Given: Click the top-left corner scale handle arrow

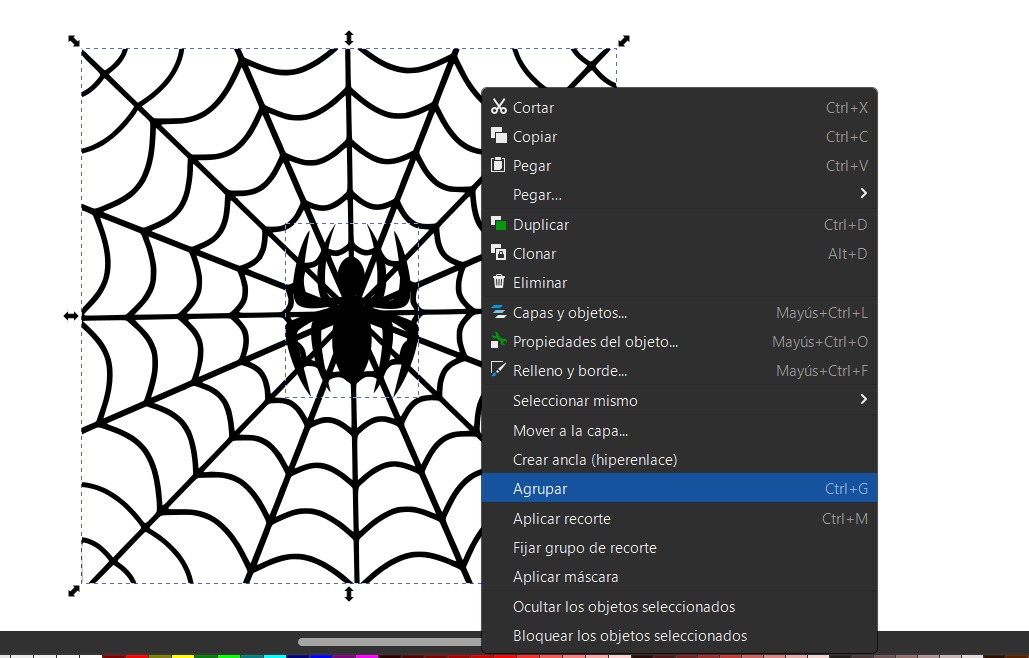Looking at the screenshot, I should click(x=74, y=41).
